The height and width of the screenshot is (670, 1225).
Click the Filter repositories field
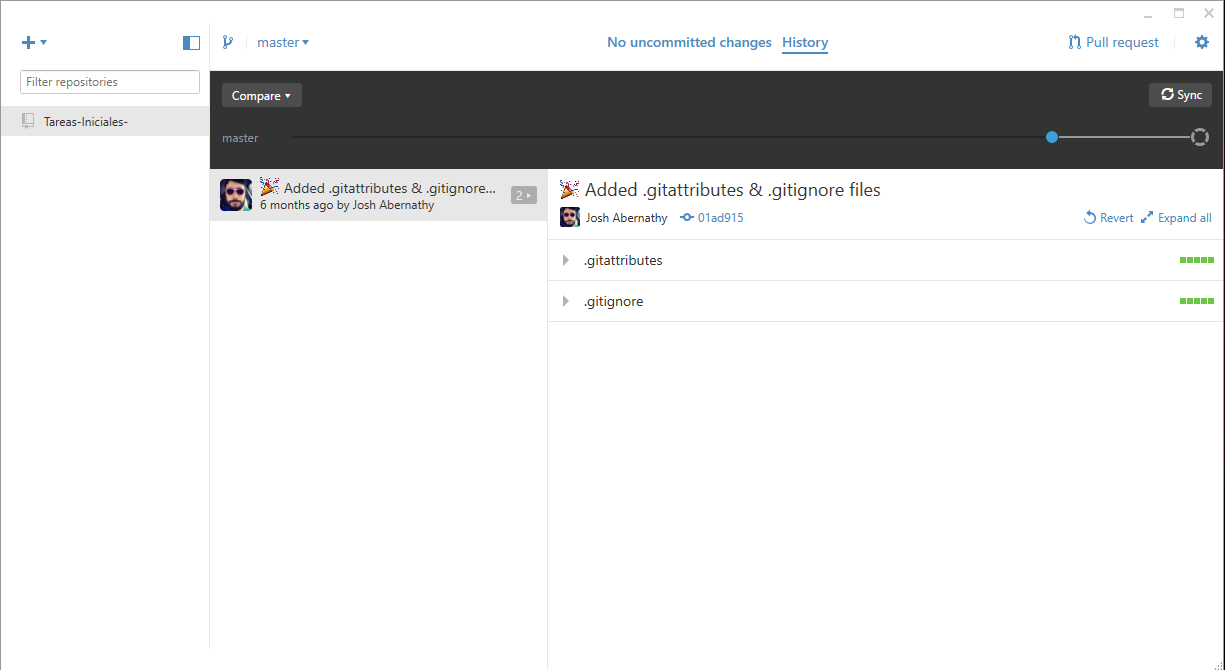point(110,82)
